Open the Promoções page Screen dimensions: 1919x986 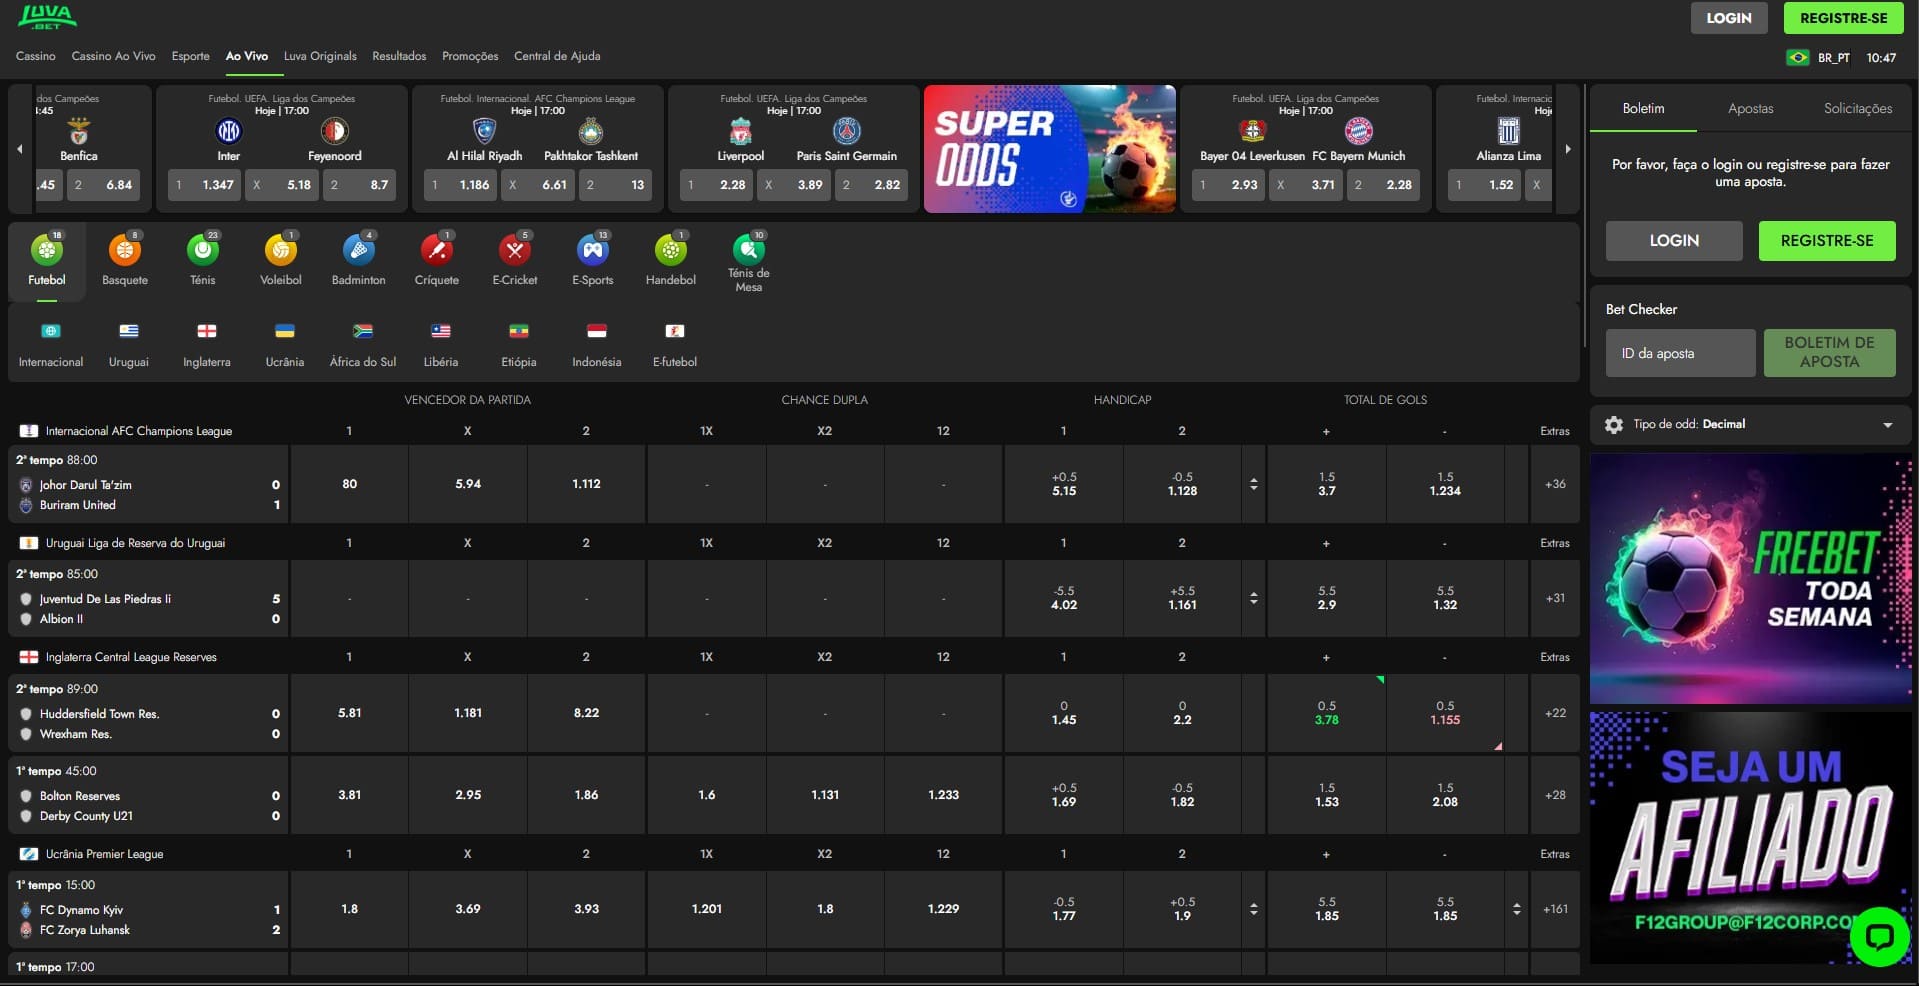(x=470, y=56)
